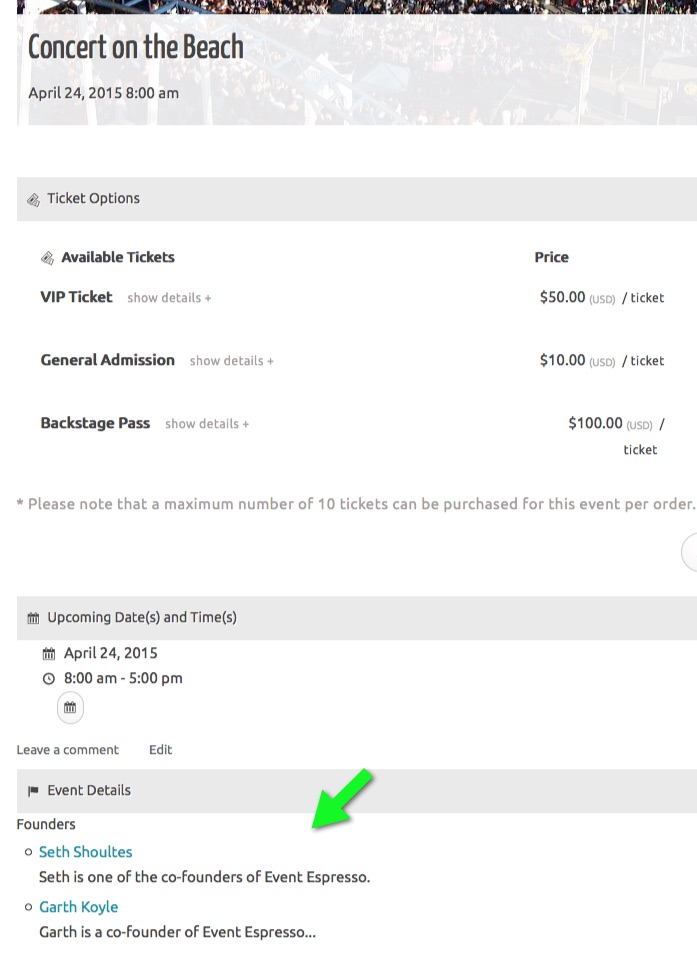Click the Ticket Options section header
This screenshot has height=961, width=697.
(357, 199)
